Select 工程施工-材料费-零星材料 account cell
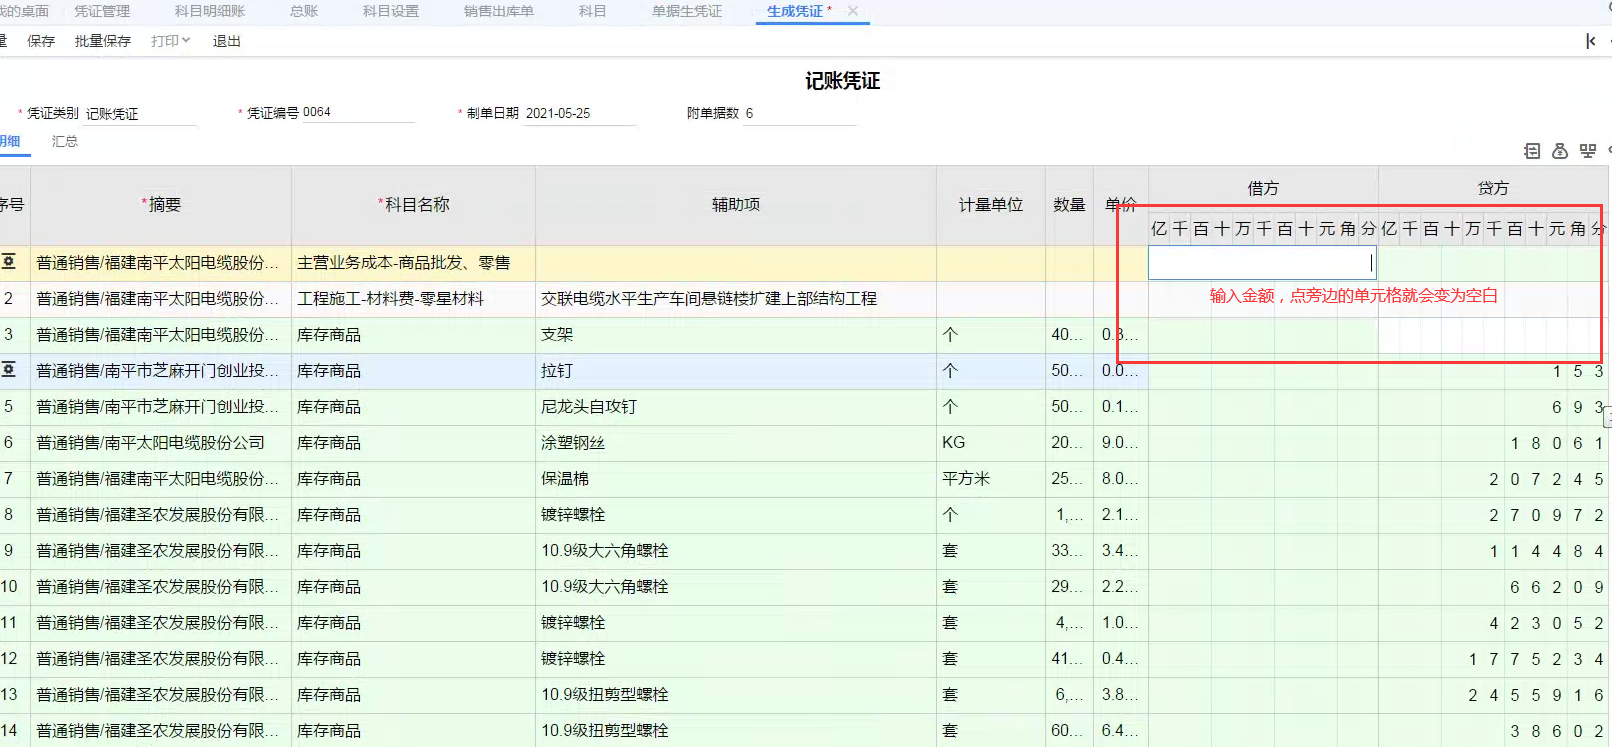Viewport: 1612px width, 747px height. [413, 299]
